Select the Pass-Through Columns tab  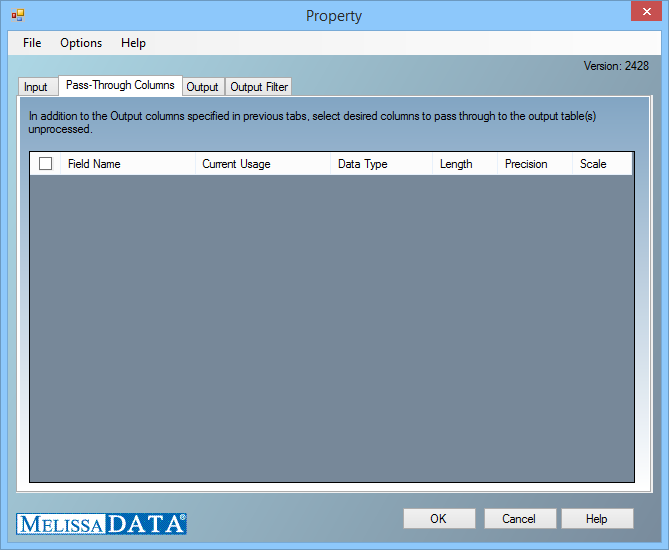120,86
